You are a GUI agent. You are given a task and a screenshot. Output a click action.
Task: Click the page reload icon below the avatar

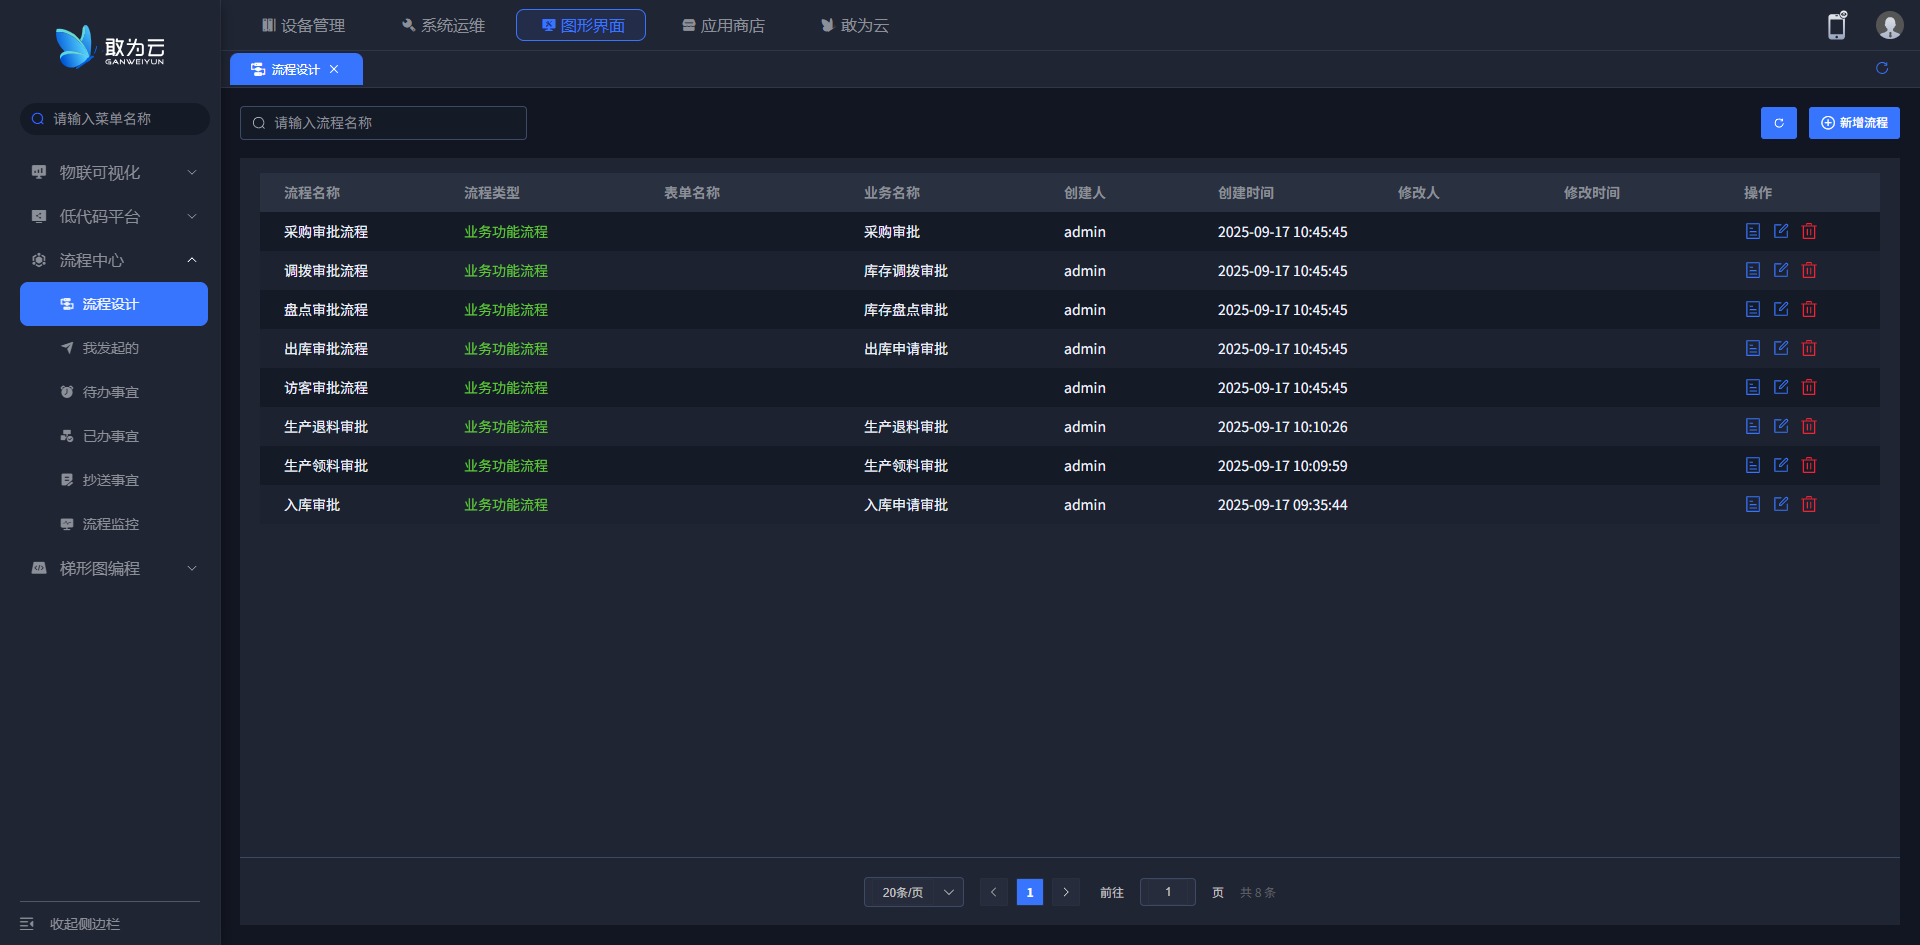[x=1882, y=68]
